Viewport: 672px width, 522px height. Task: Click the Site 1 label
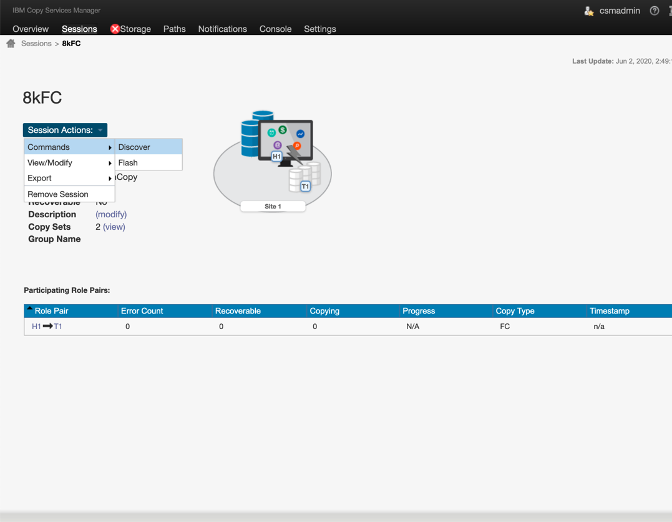[273, 206]
